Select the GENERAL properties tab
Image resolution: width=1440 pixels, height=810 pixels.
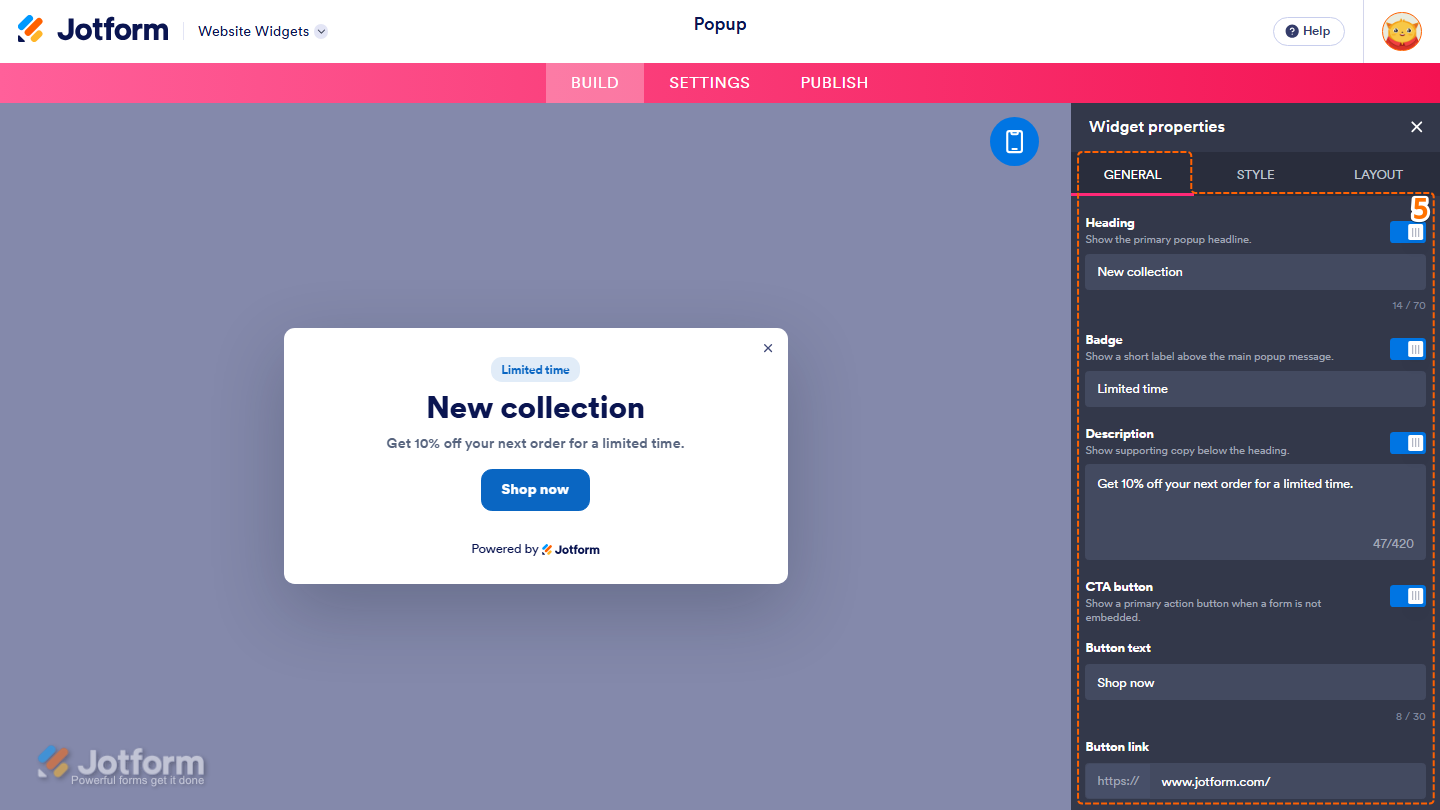tap(1132, 174)
